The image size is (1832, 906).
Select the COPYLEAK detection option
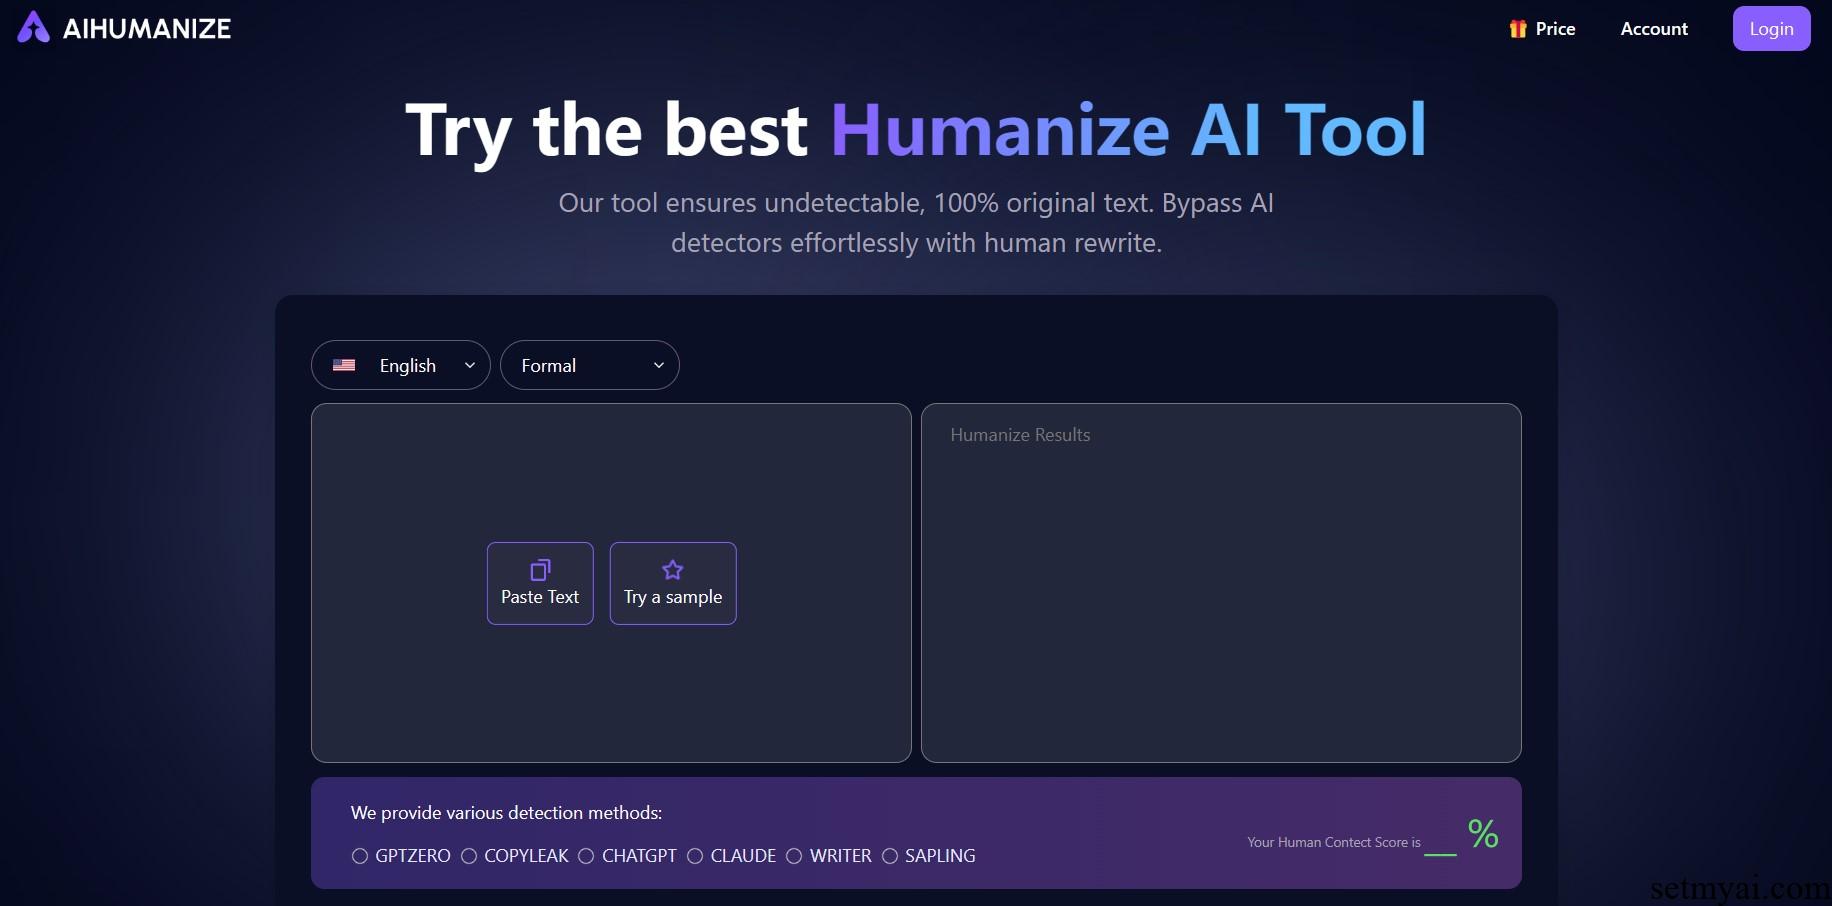469,856
